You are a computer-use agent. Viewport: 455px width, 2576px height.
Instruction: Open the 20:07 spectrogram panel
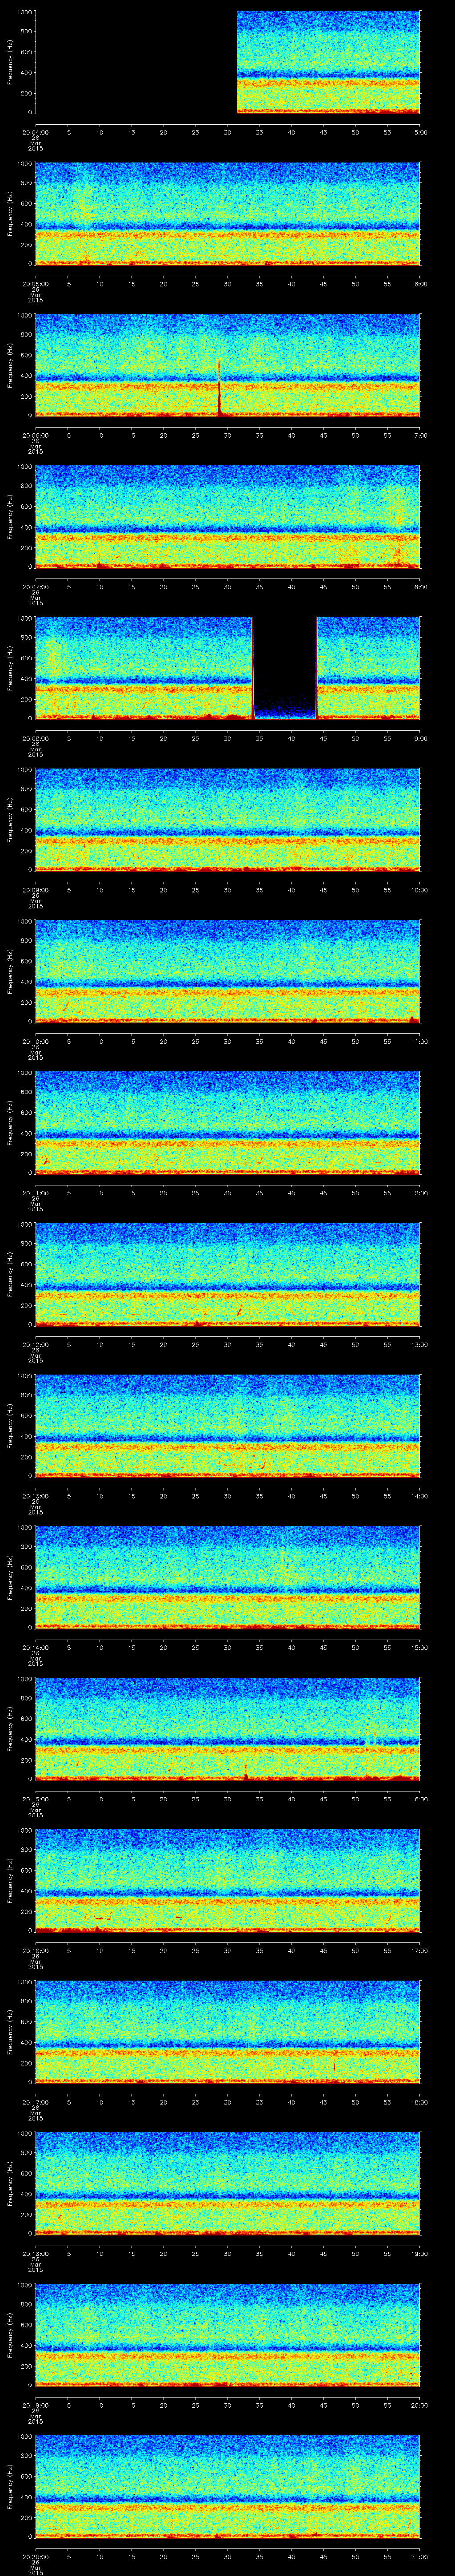(227, 517)
